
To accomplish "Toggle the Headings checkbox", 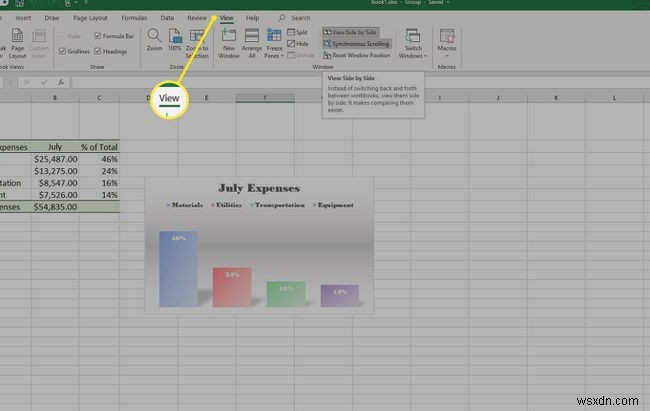I will coord(98,51).
